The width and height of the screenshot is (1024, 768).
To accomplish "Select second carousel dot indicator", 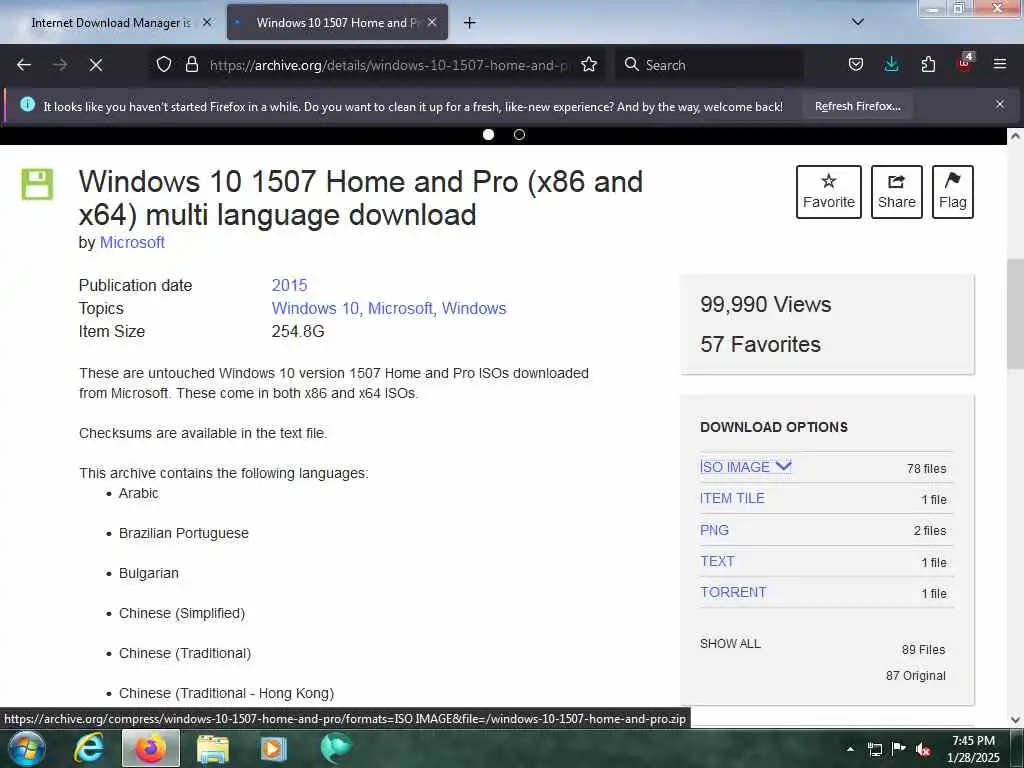I will point(519,135).
